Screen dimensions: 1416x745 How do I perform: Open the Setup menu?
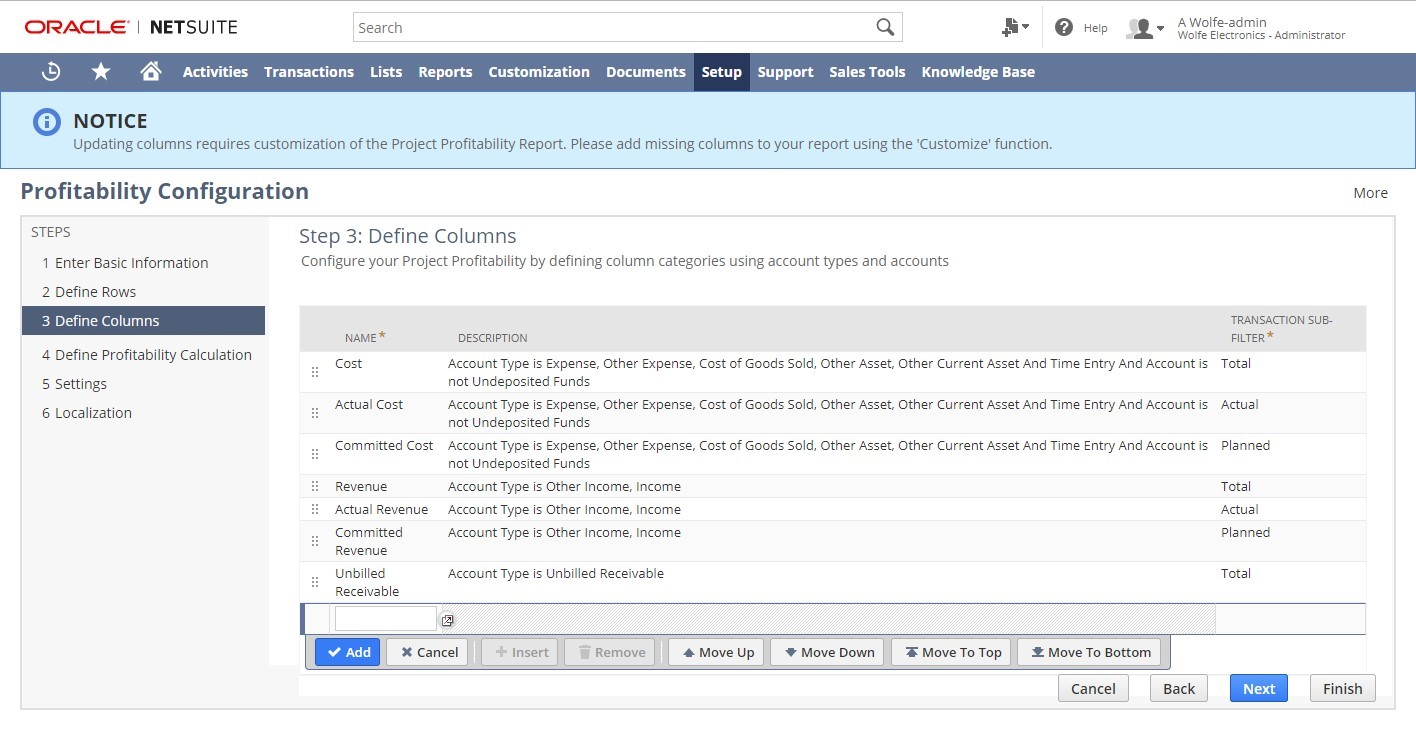tap(721, 72)
